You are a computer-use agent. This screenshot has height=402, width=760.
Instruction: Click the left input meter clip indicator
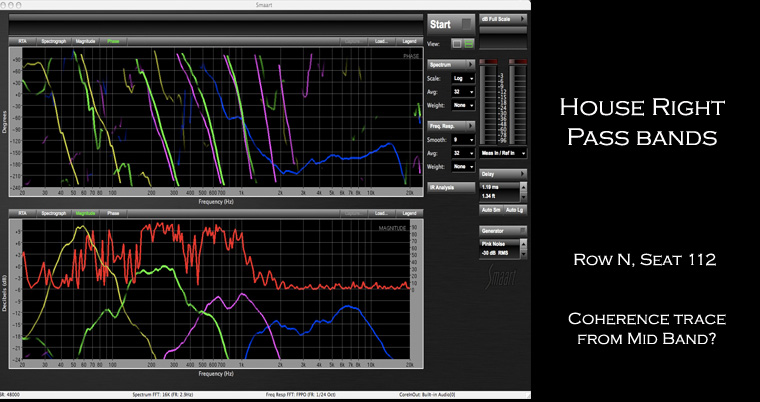click(x=488, y=62)
